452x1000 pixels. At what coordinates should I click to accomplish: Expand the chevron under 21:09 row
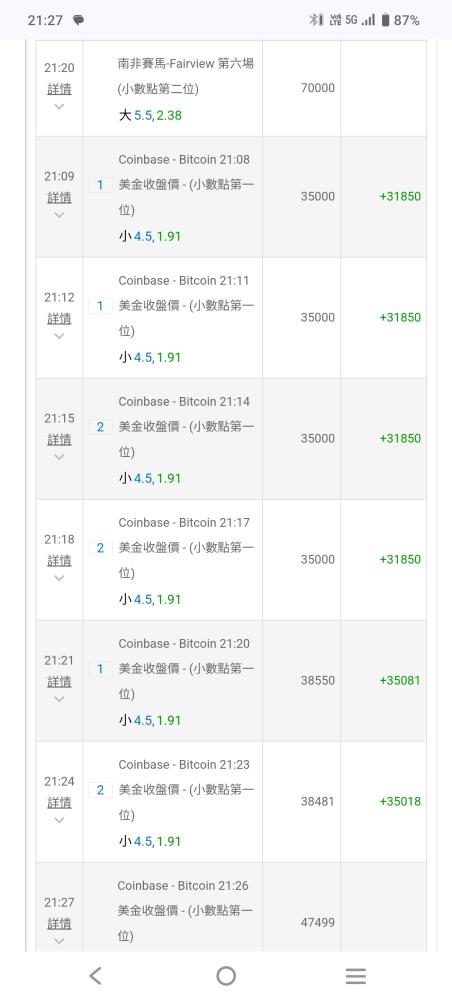tap(59, 215)
